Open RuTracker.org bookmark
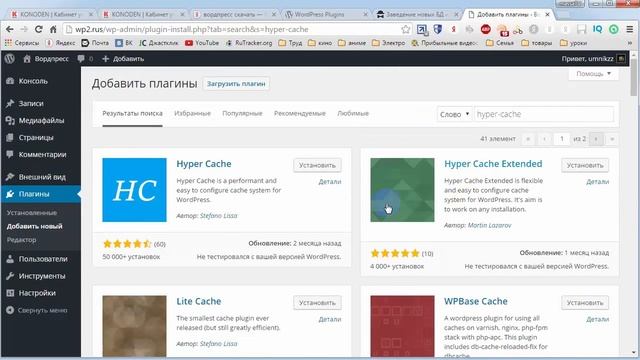This screenshot has height=360, width=640. pyautogui.click(x=249, y=43)
